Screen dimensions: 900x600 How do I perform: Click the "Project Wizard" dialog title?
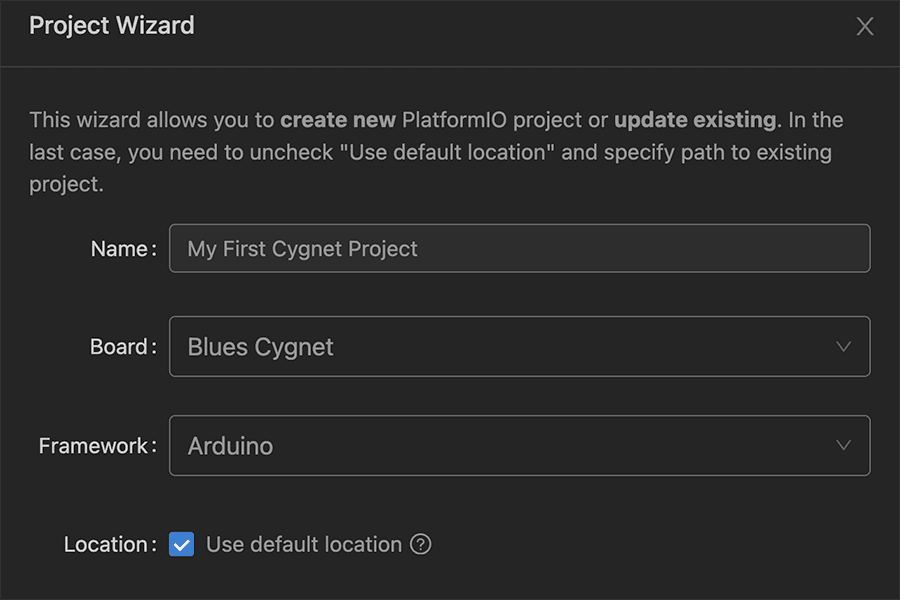(x=112, y=26)
